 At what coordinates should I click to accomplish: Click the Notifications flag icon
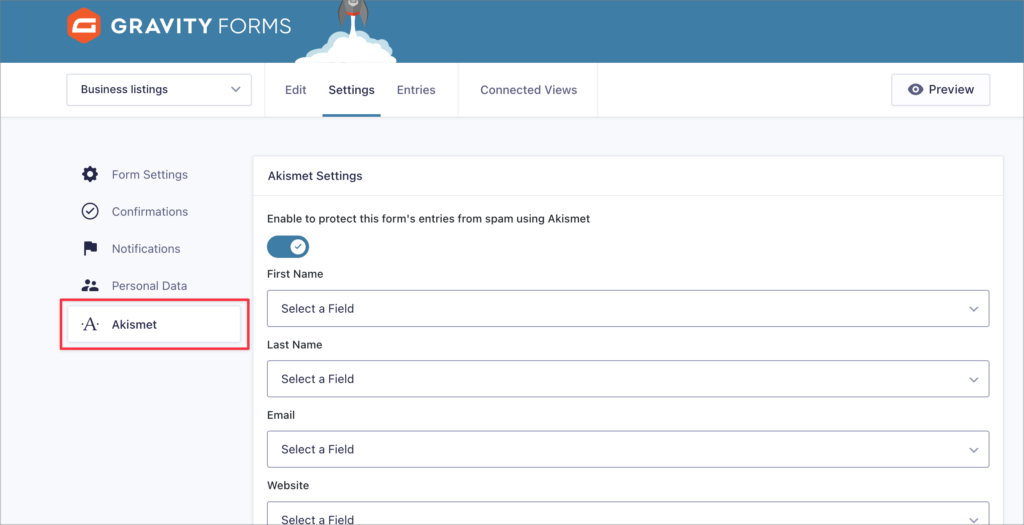[x=89, y=249]
